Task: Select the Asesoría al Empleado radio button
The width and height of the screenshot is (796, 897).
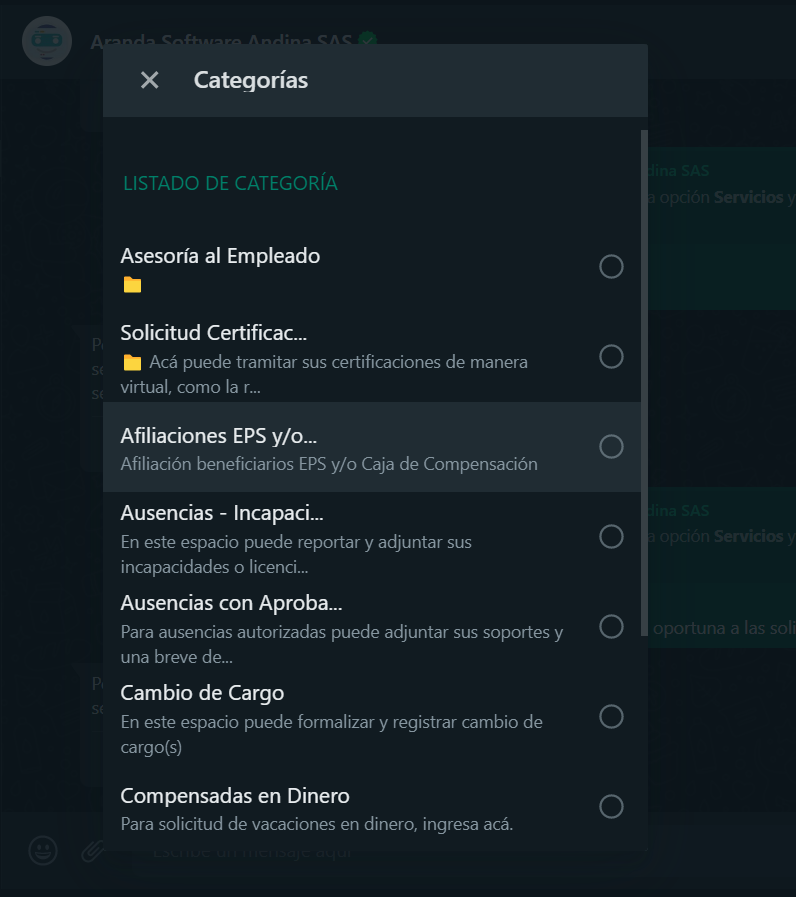Action: coord(611,267)
